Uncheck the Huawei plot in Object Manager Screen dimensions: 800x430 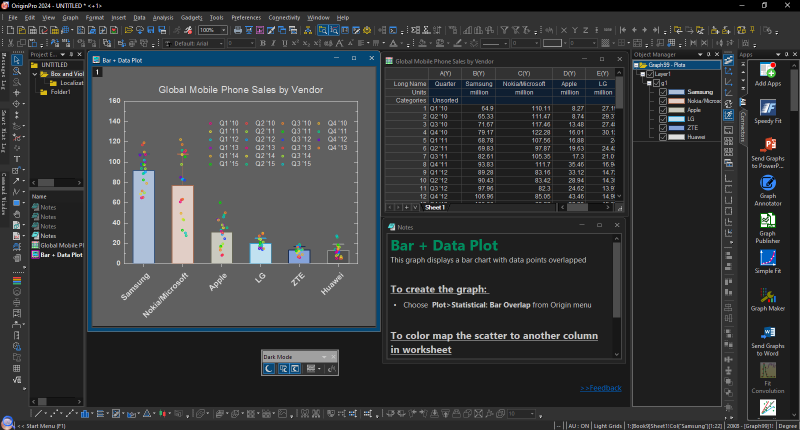662,136
